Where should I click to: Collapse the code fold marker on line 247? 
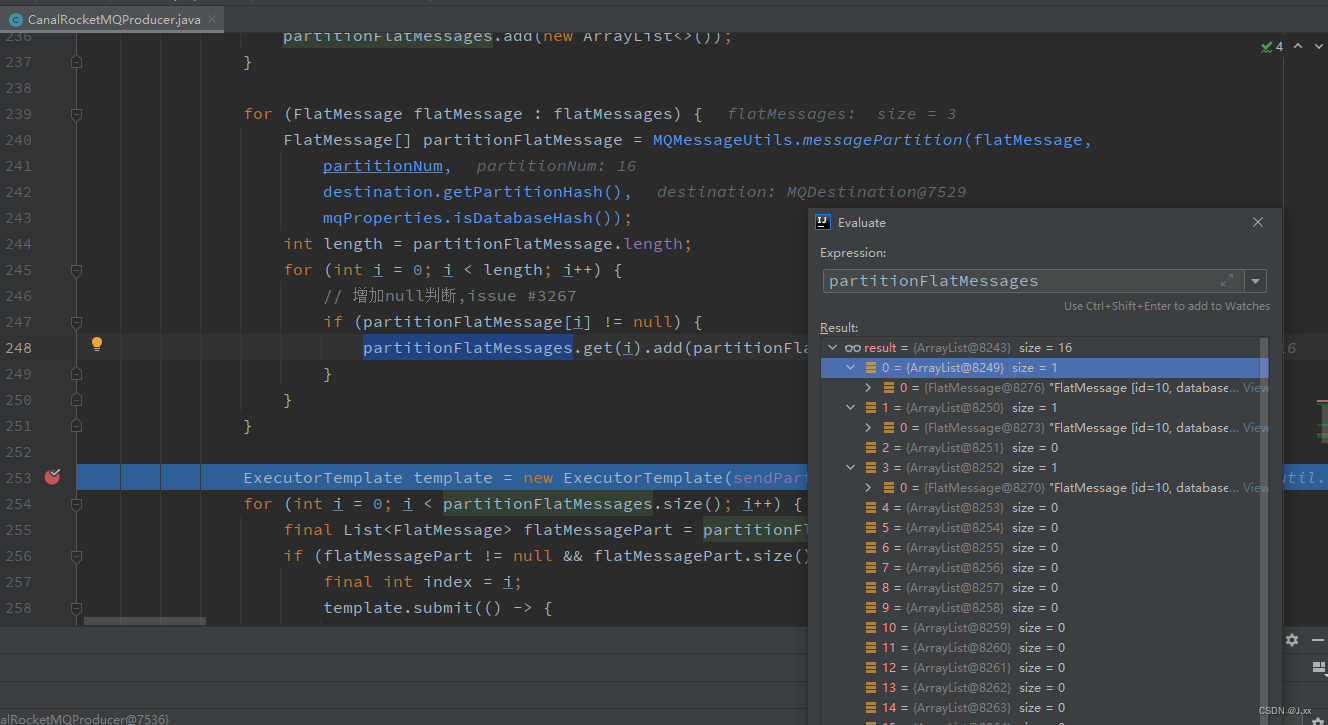76,322
